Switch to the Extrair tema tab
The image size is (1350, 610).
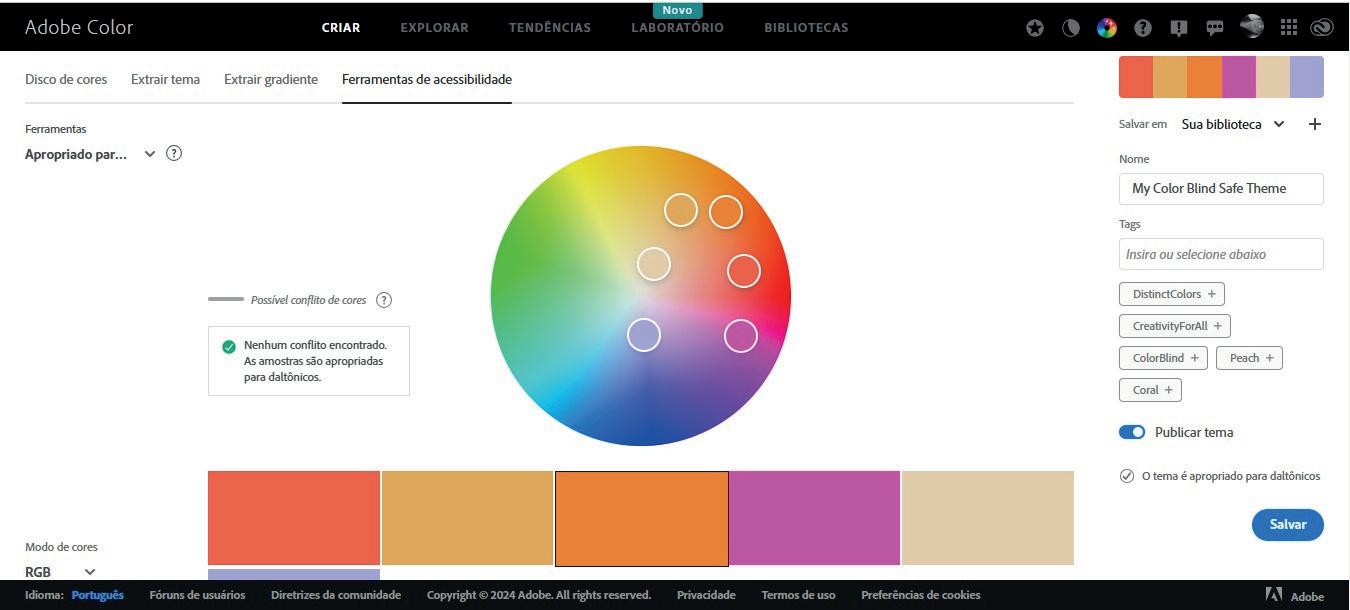coord(165,79)
